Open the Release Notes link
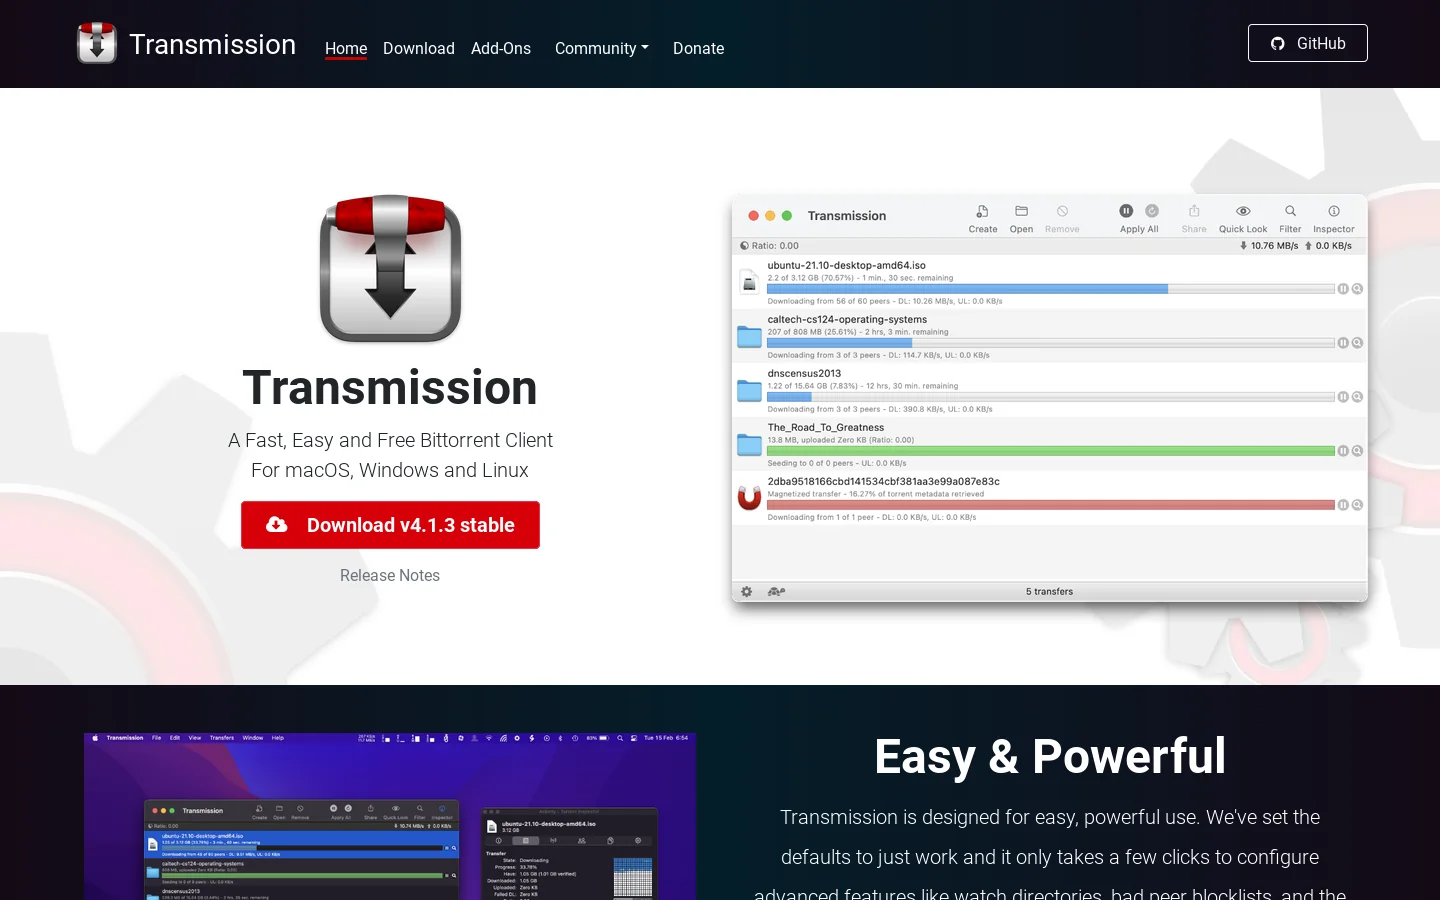Image resolution: width=1440 pixels, height=900 pixels. (390, 575)
